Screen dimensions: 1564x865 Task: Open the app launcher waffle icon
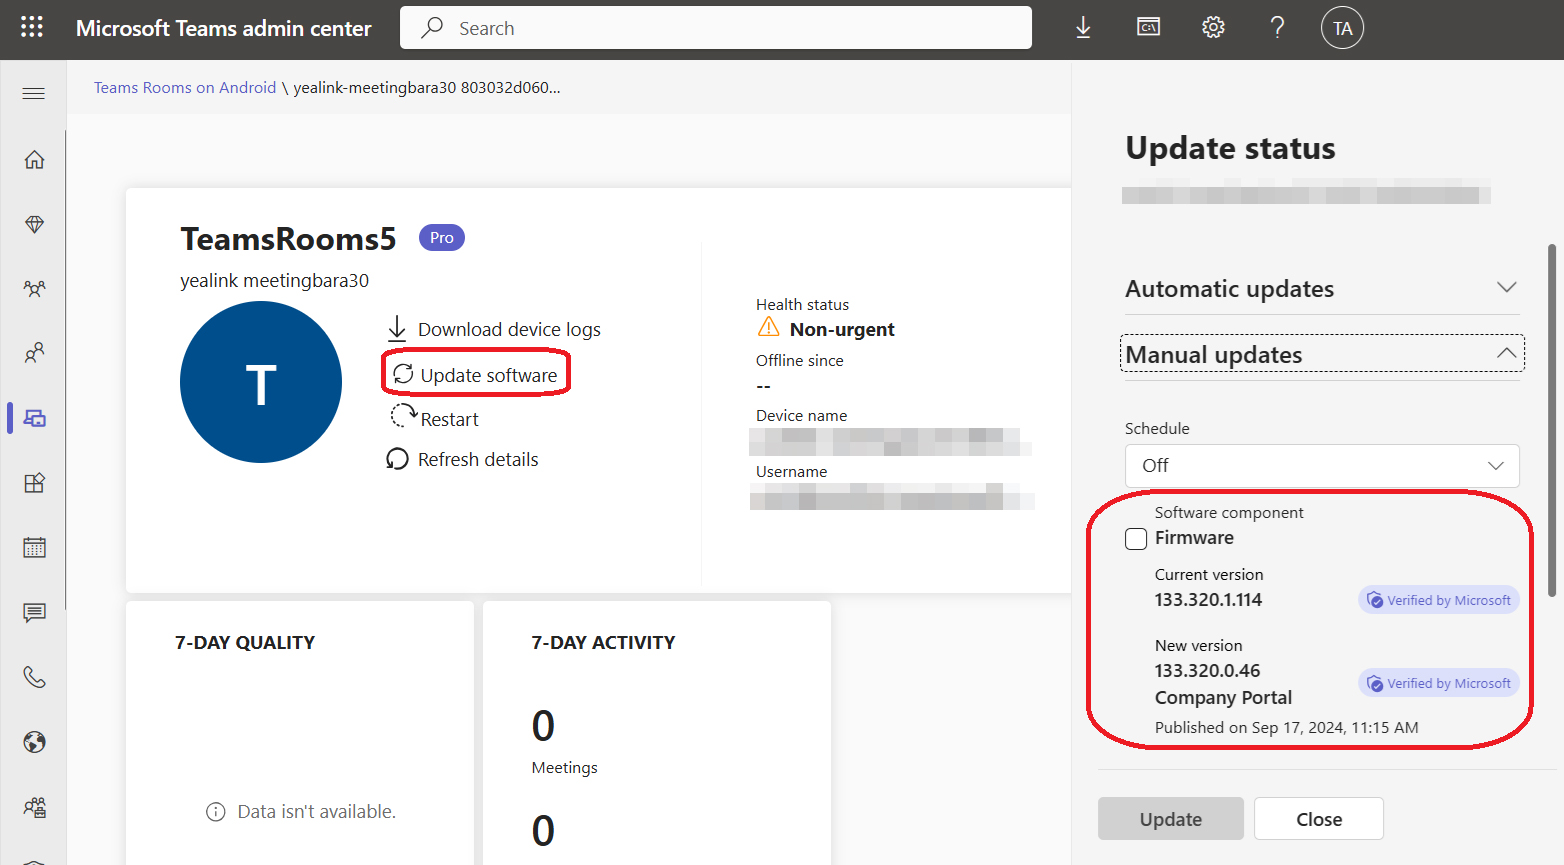pyautogui.click(x=32, y=27)
